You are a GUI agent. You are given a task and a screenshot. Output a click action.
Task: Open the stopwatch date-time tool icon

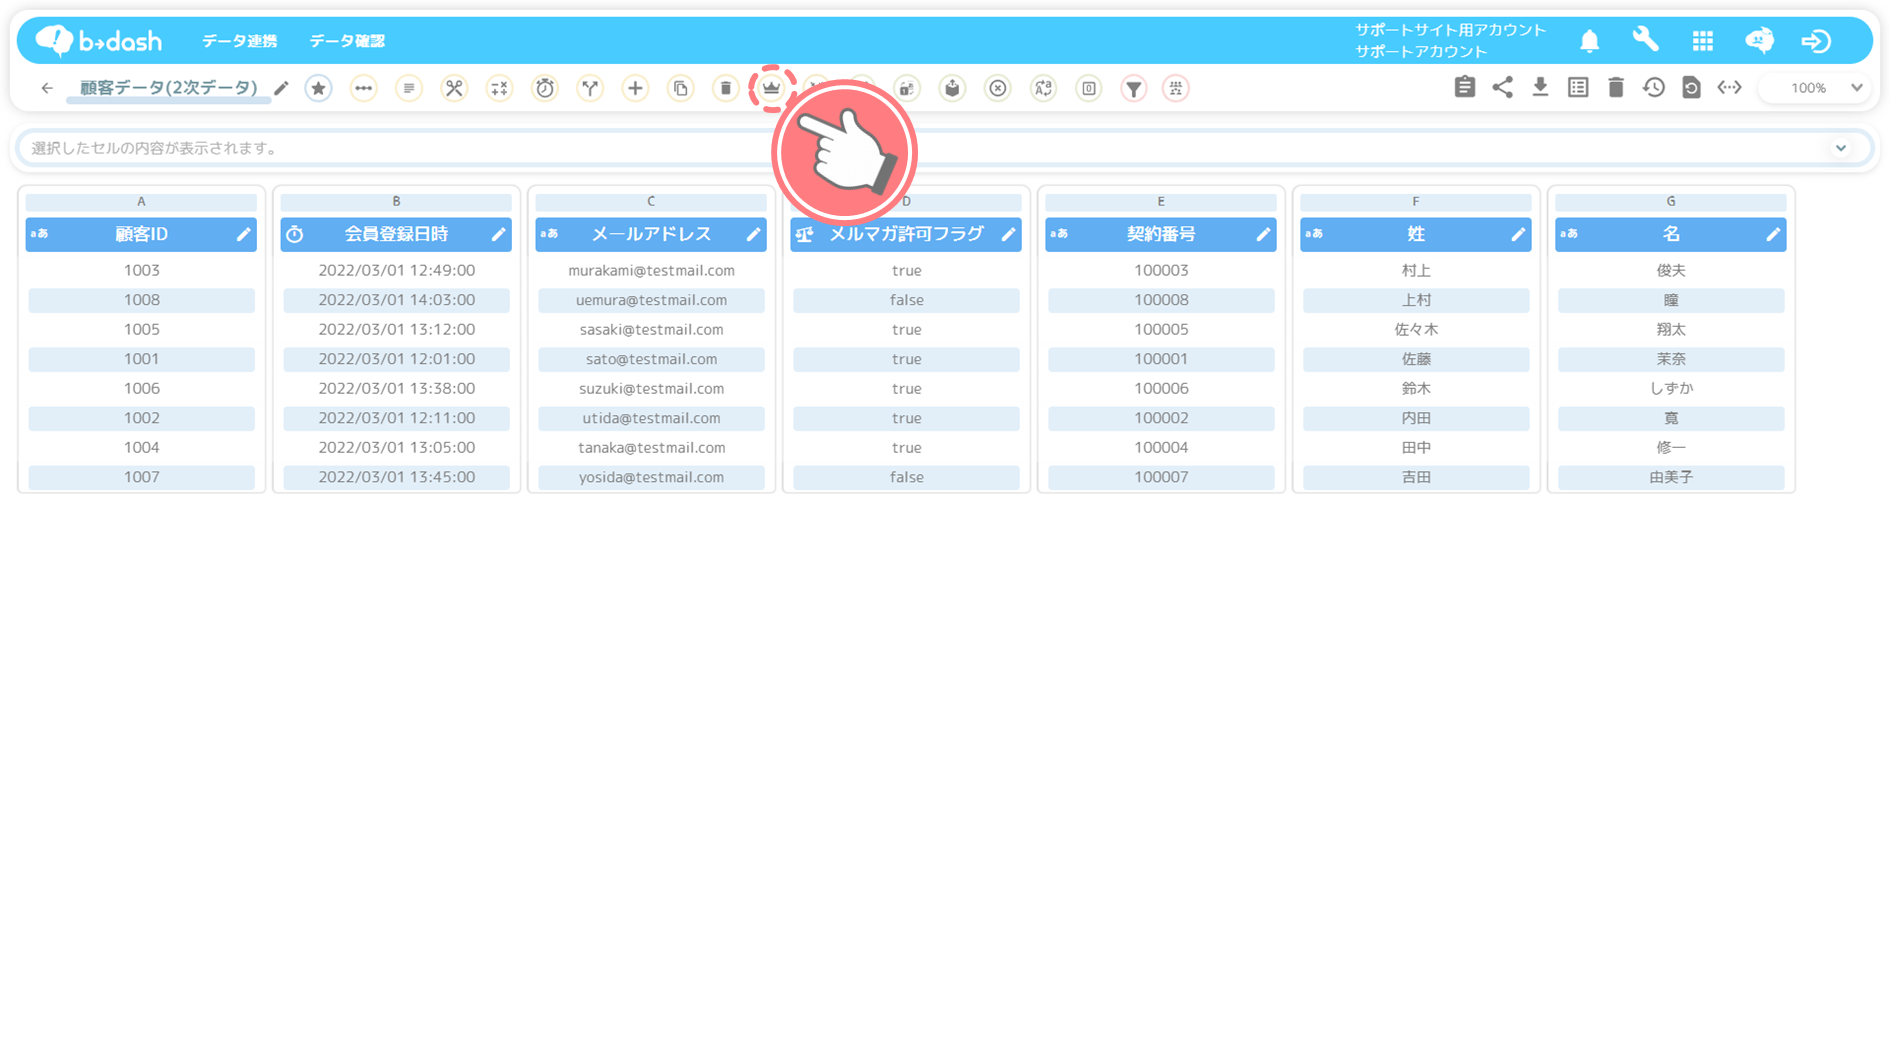(x=545, y=88)
